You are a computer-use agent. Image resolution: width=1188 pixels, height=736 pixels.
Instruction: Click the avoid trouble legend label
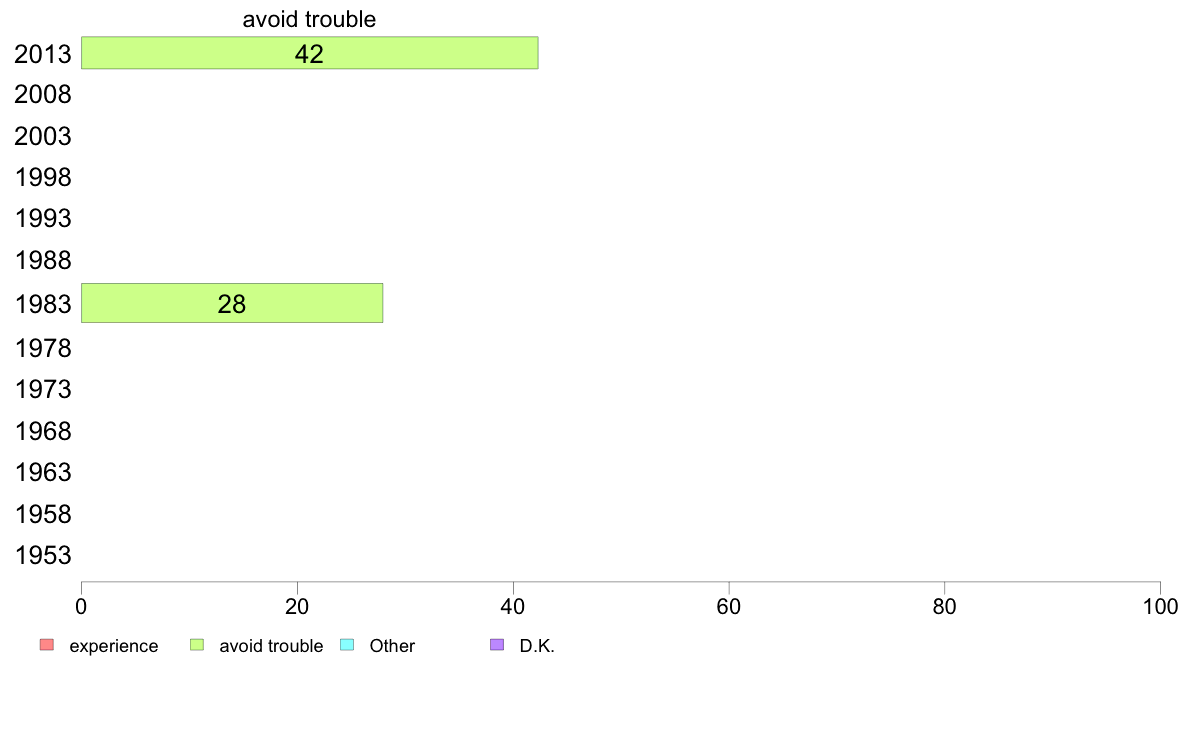(271, 646)
